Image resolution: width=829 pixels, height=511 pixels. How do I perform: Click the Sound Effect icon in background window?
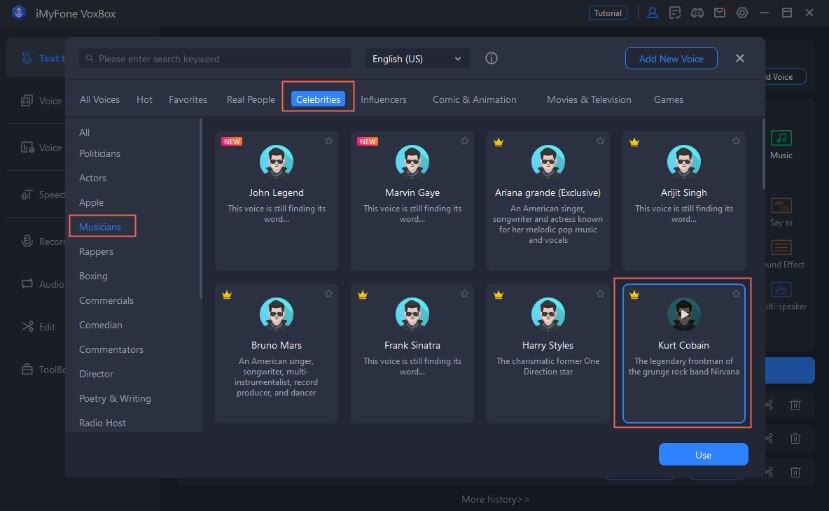coord(781,247)
